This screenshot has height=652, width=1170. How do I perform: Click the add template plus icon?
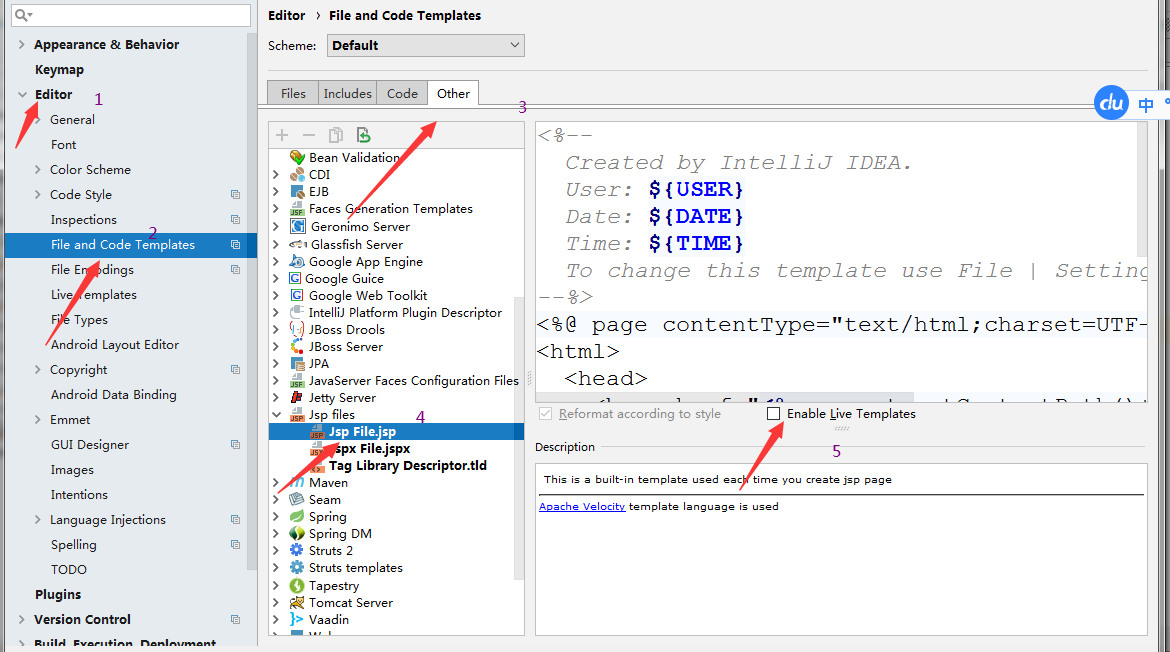(282, 135)
